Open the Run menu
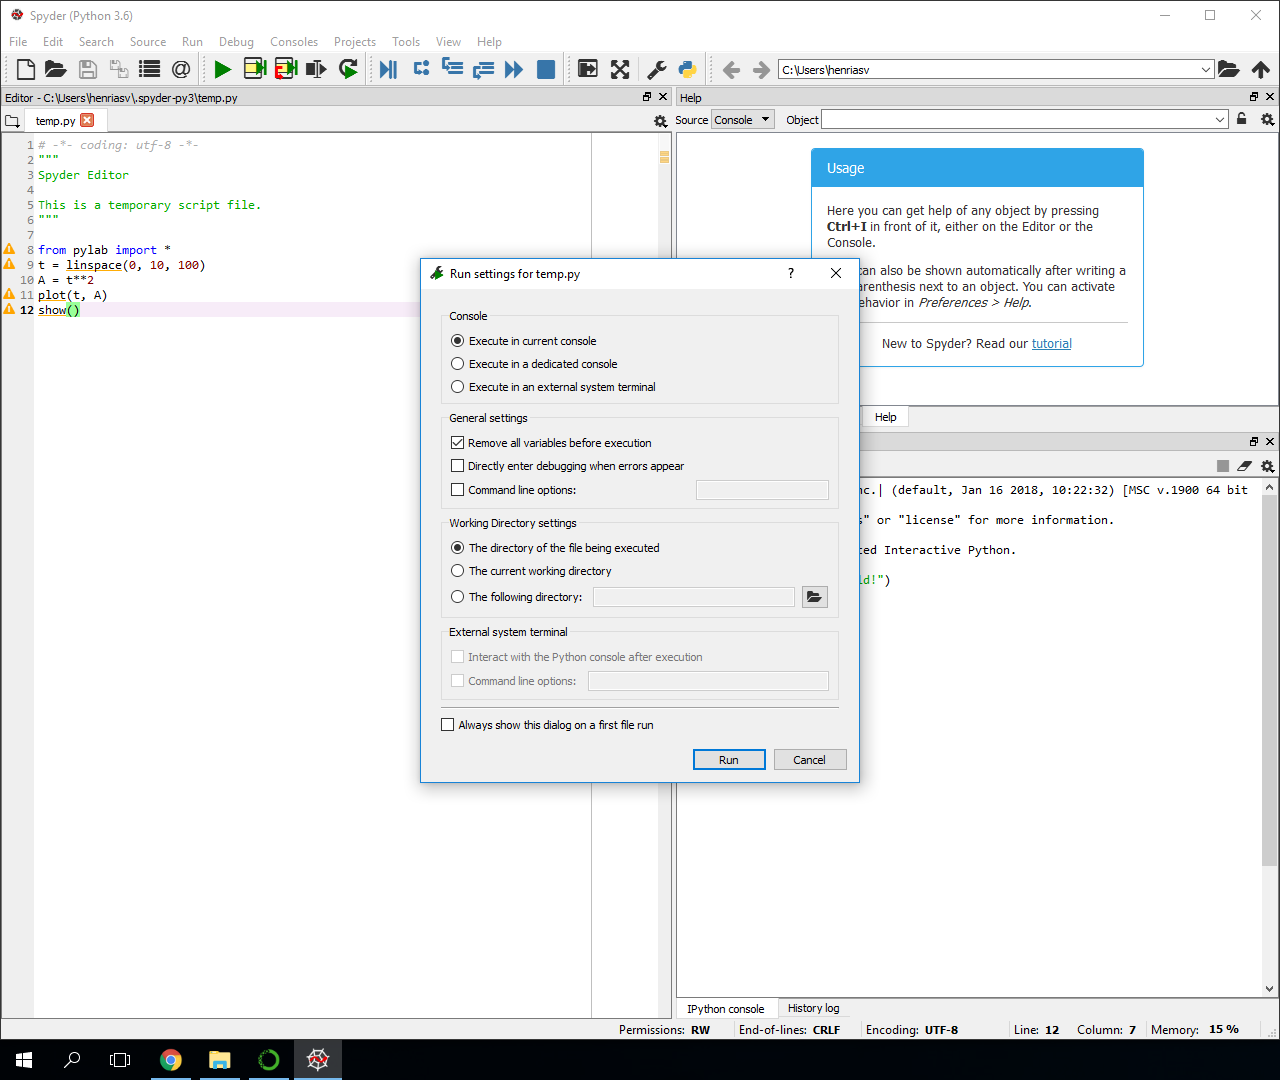1280x1080 pixels. tap(192, 42)
